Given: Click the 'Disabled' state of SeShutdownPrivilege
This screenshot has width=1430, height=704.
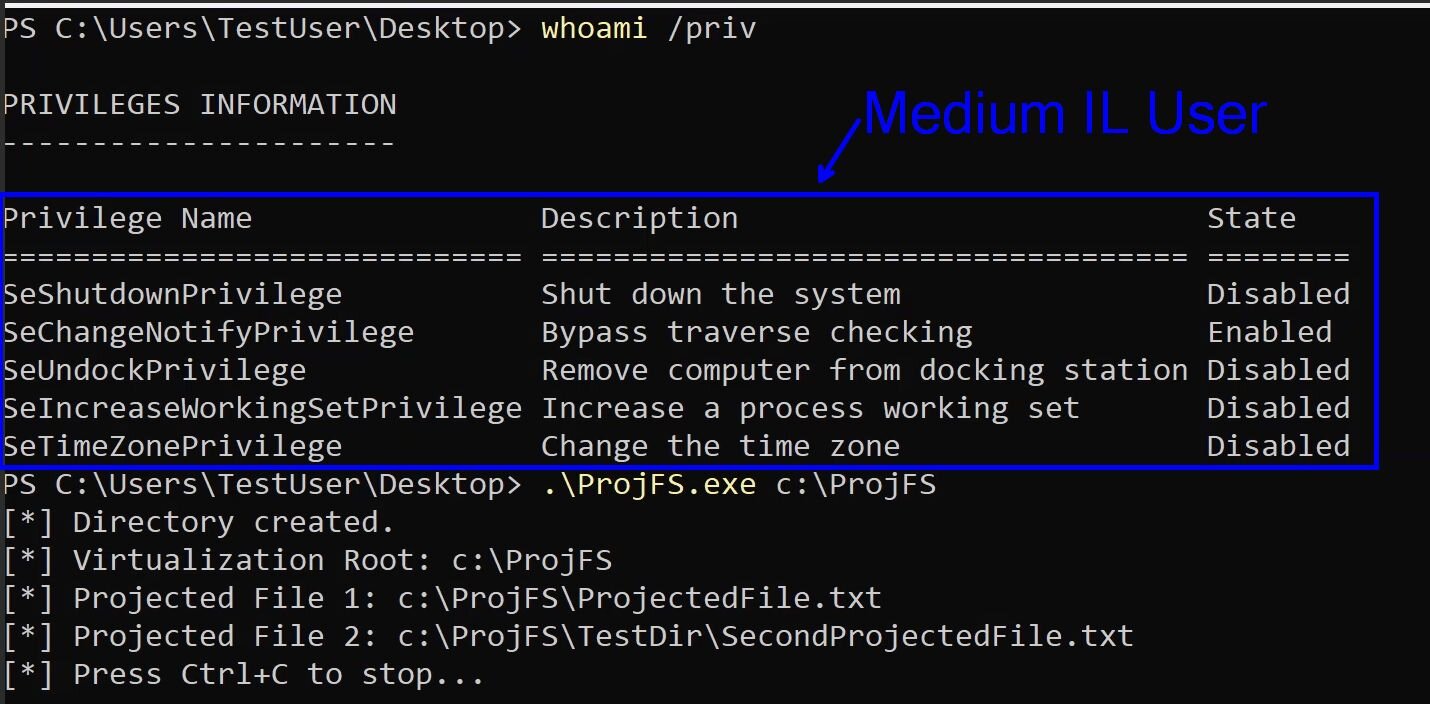Looking at the screenshot, I should point(1278,294).
